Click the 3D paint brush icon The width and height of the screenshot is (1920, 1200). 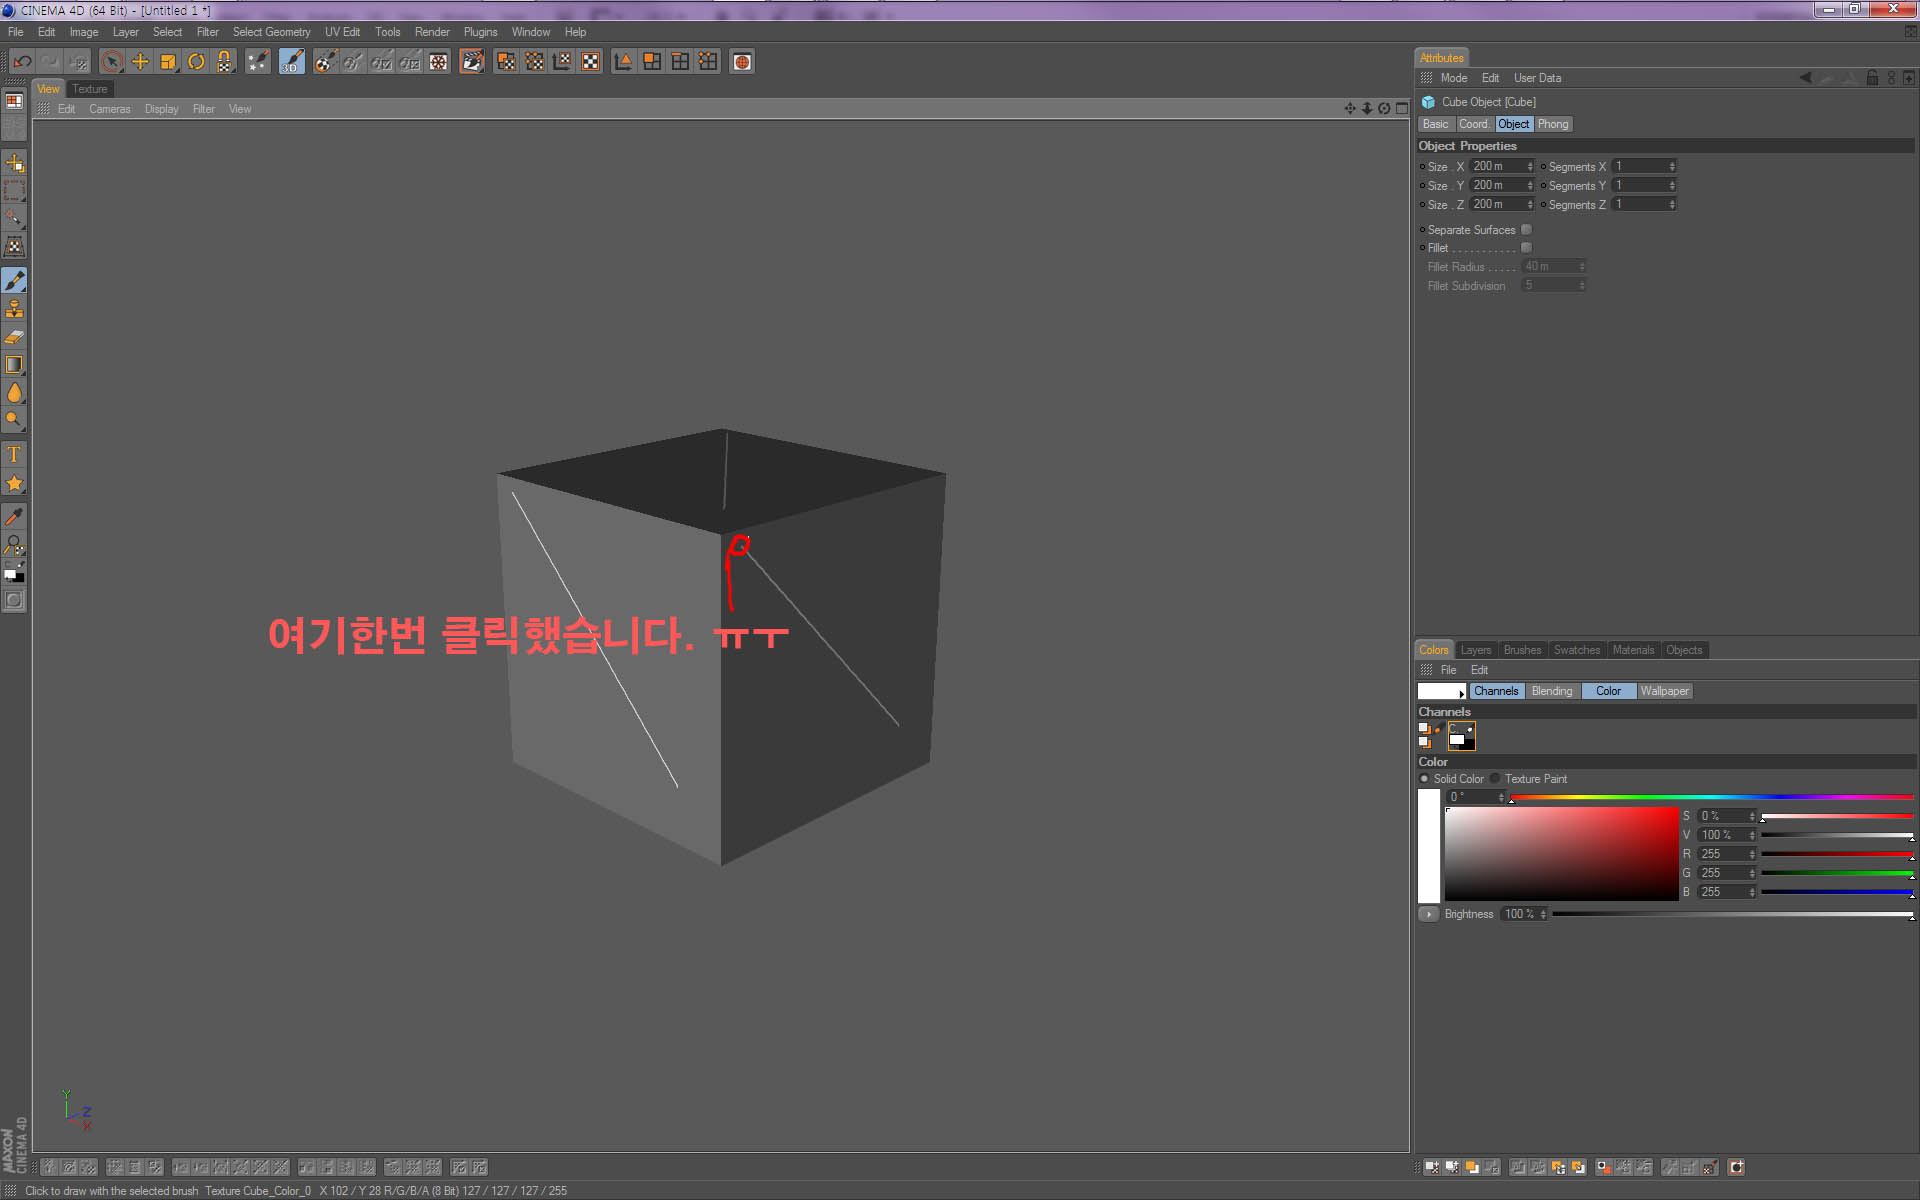click(x=291, y=62)
